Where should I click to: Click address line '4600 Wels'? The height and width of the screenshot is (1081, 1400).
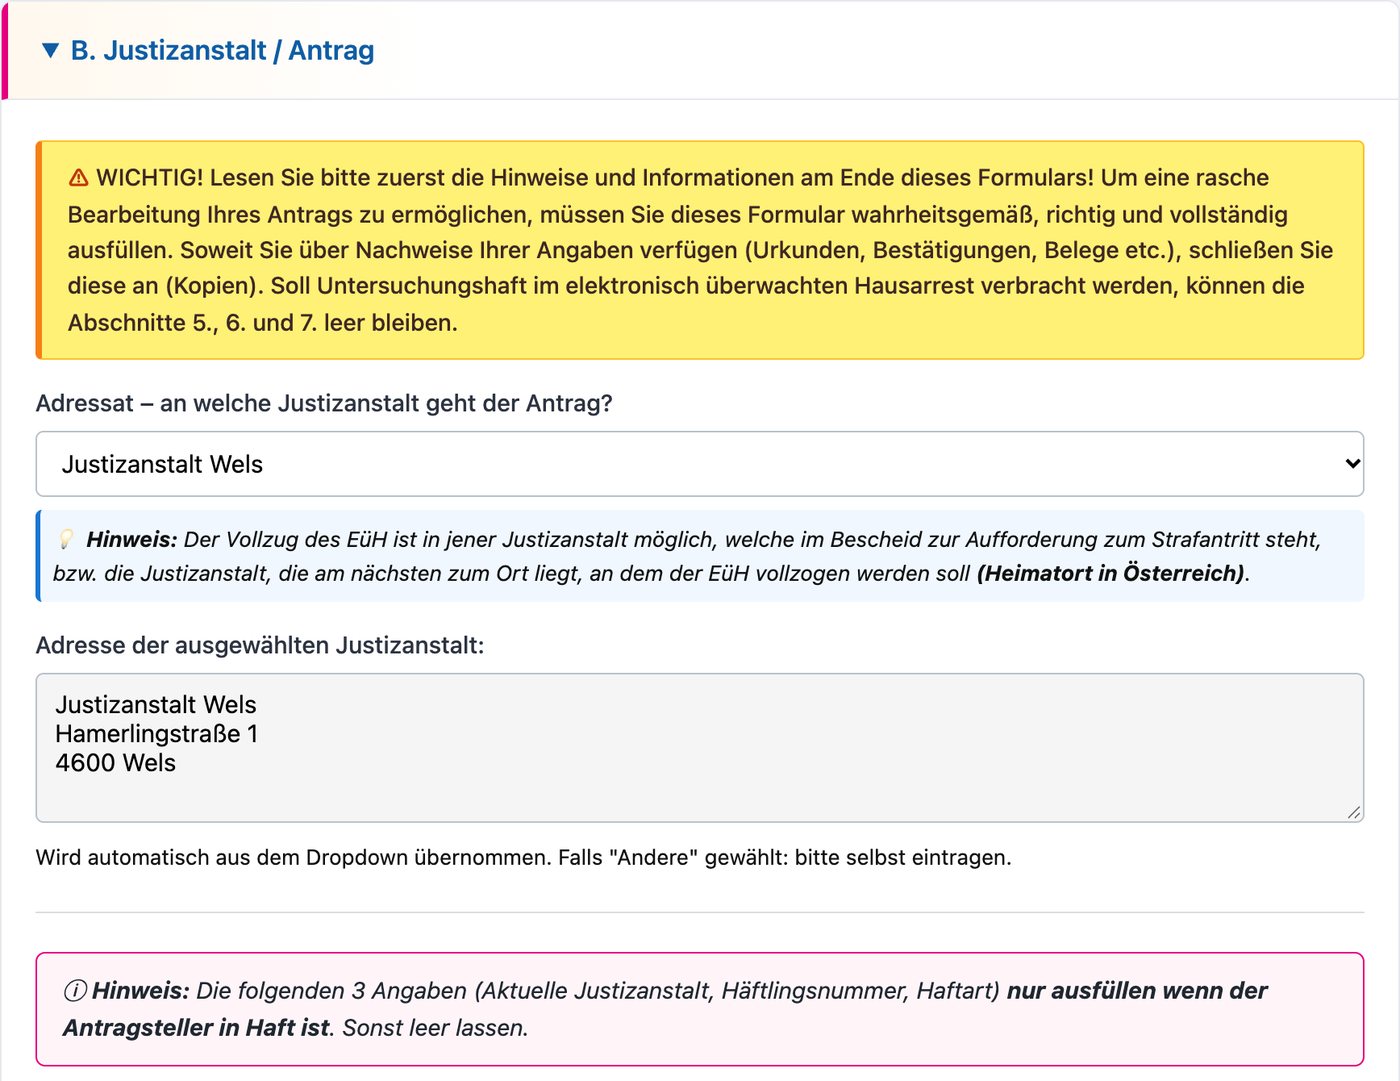point(116,763)
